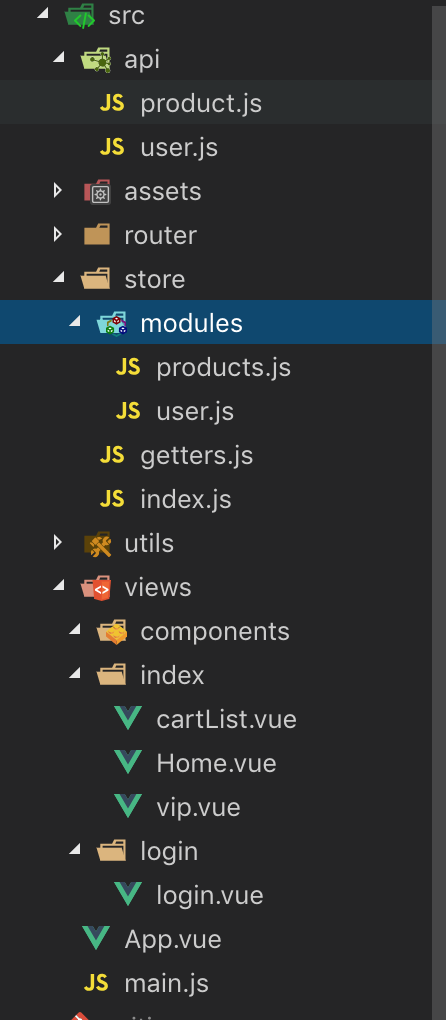This screenshot has height=1020, width=446.
Task: Collapse the store folder arrow
Action: 59,278
